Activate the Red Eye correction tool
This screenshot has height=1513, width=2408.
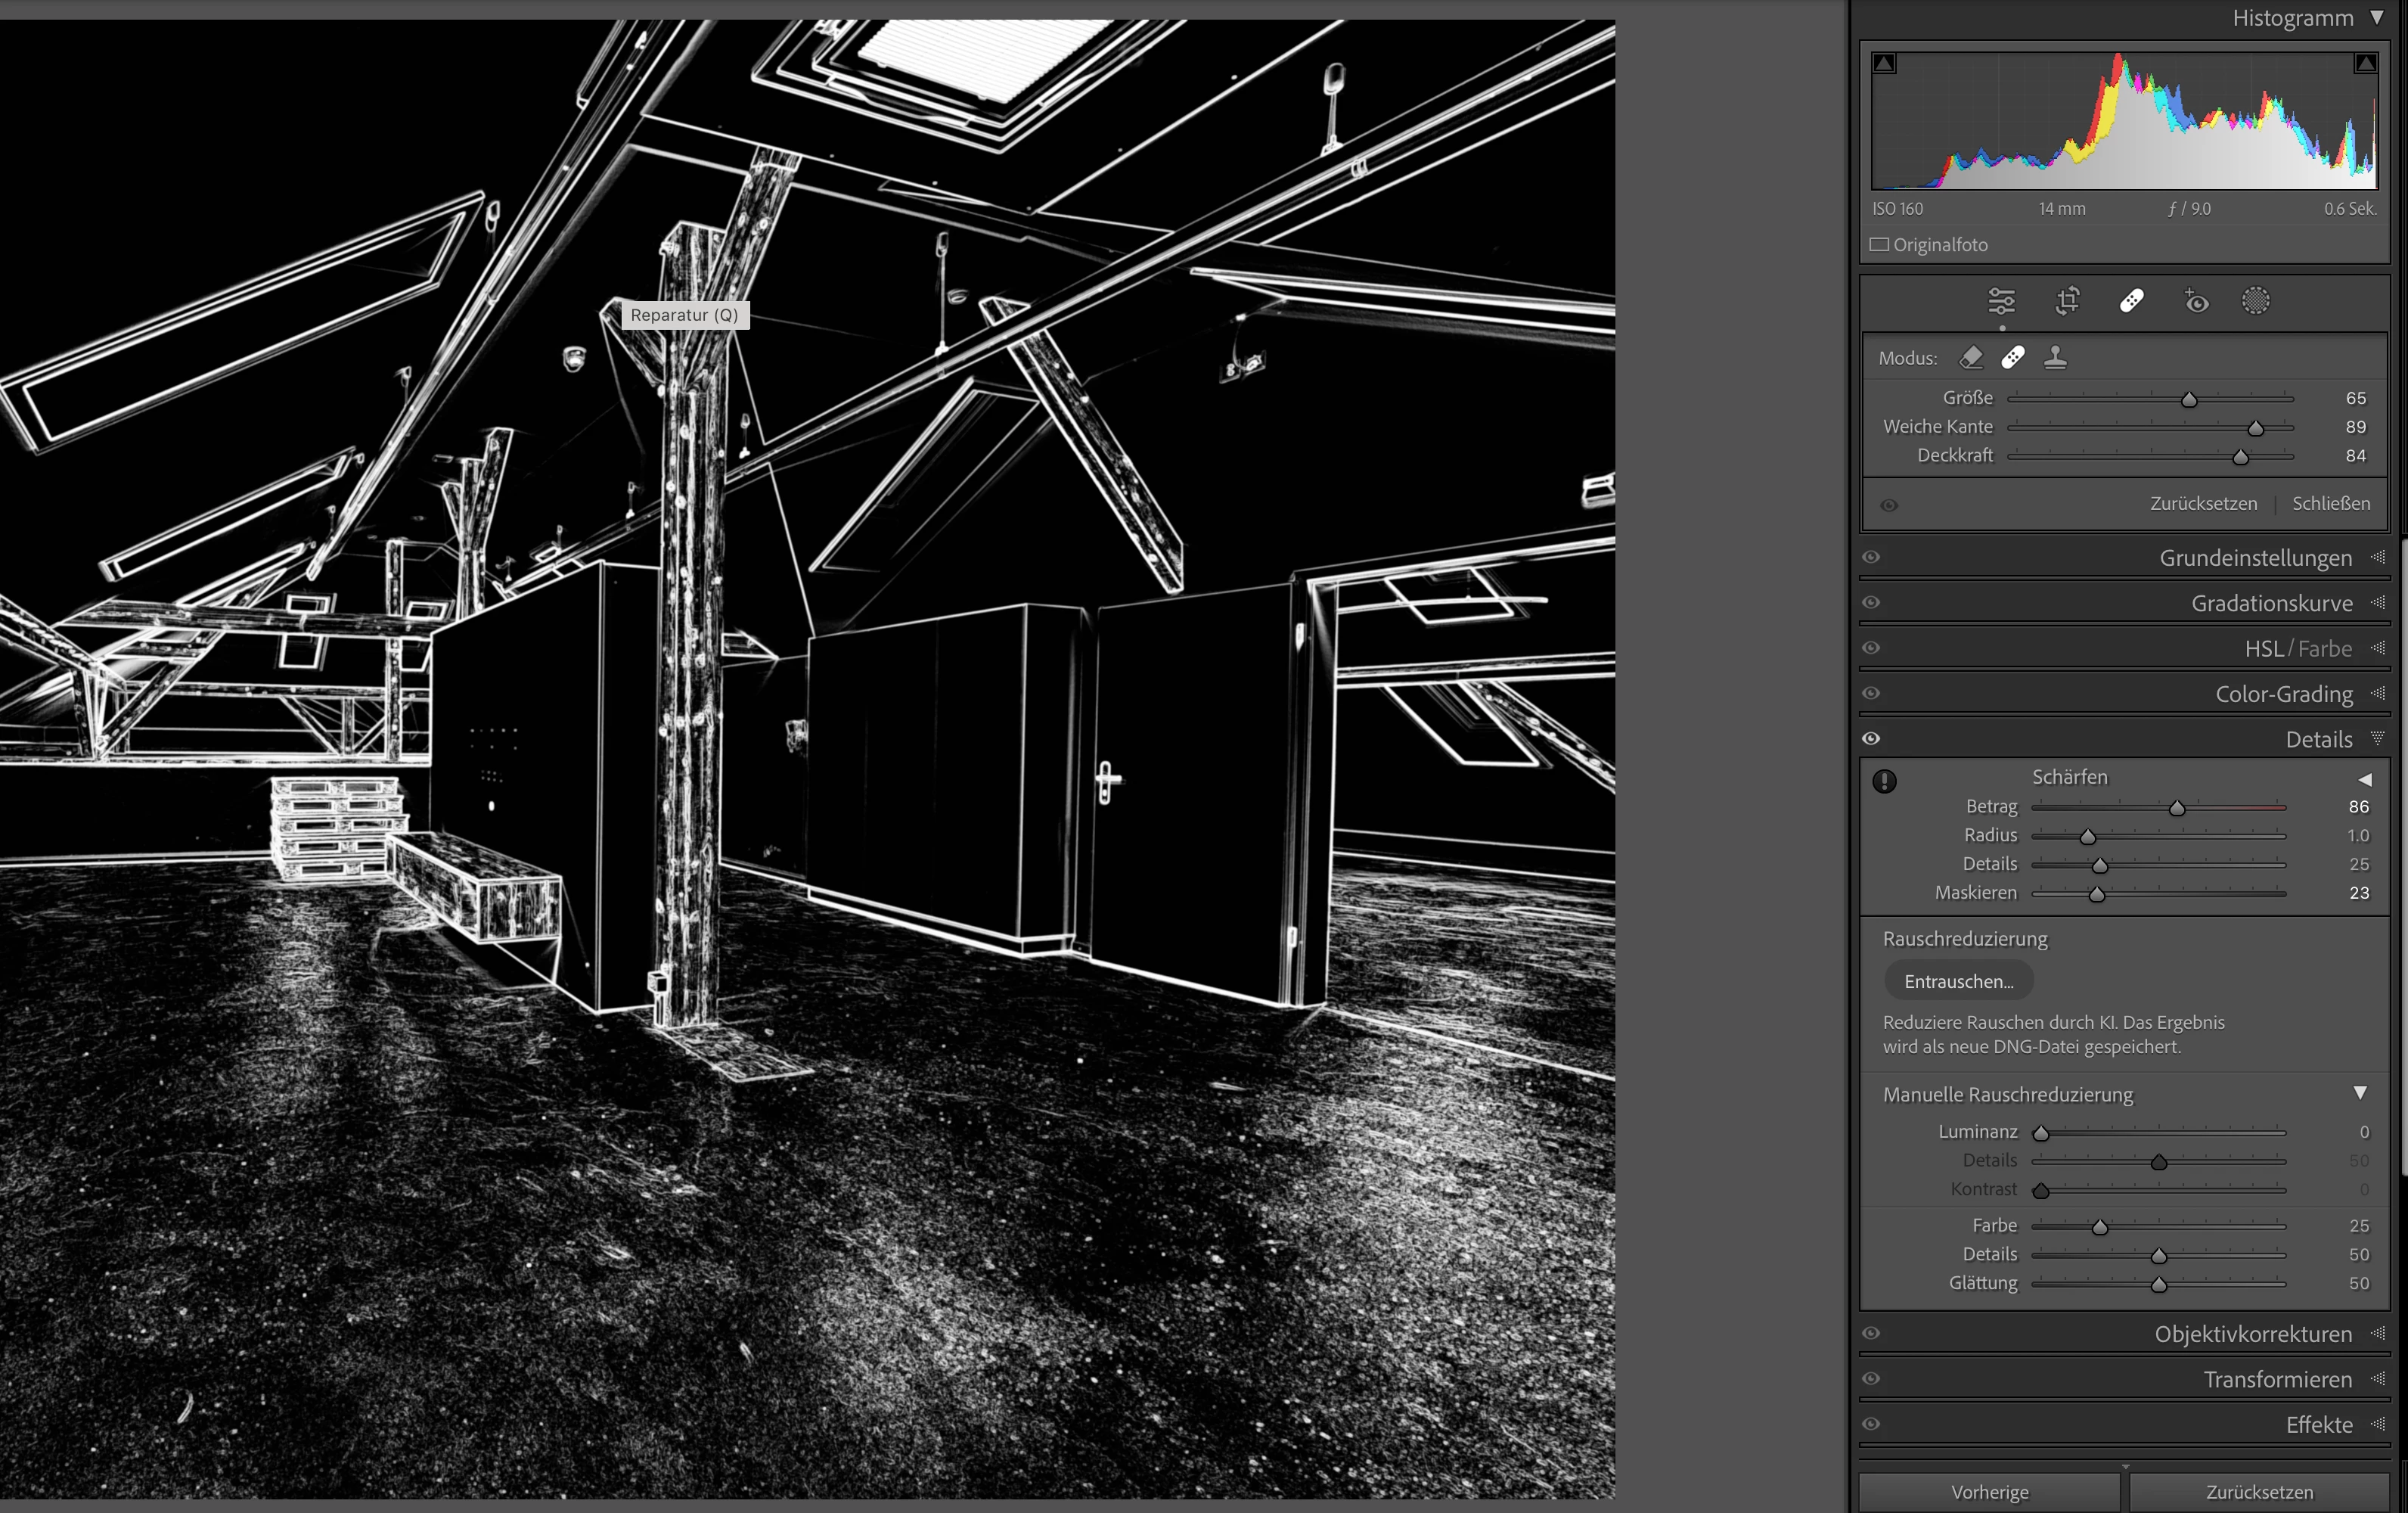(2196, 301)
